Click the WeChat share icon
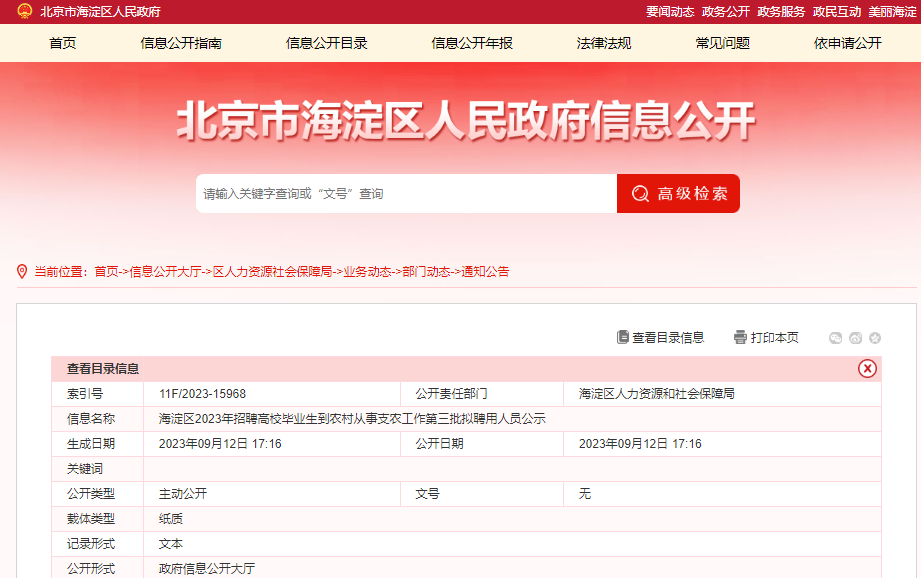 pos(836,338)
